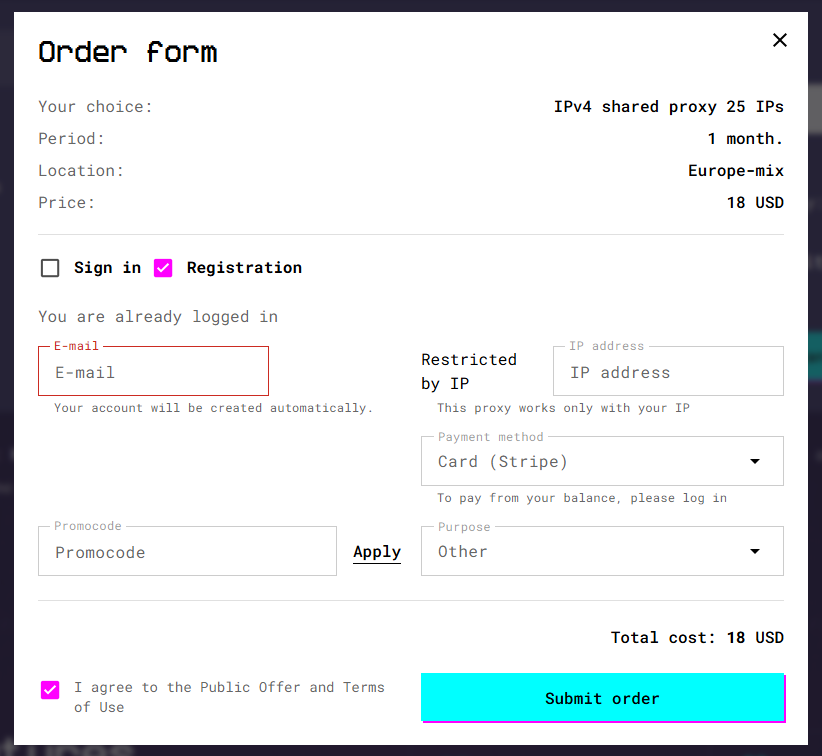Expand the Purpose selector showing Other

coord(755,551)
